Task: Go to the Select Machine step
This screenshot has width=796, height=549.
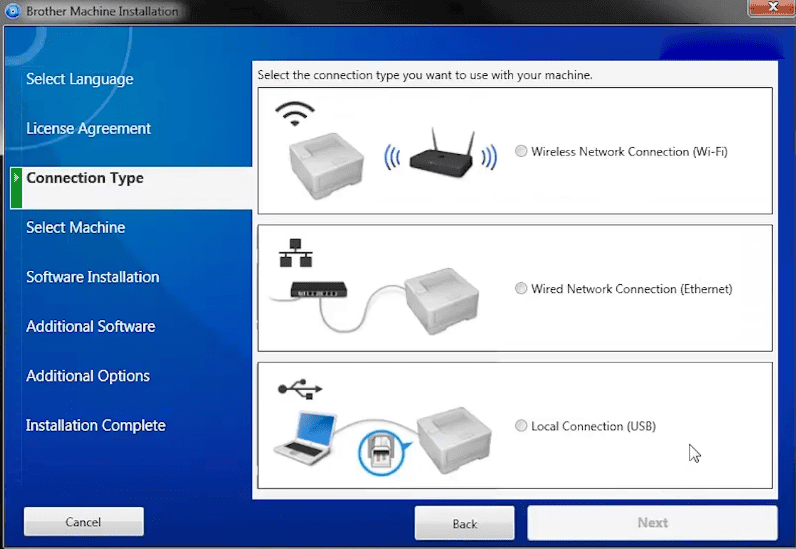Action: tap(76, 227)
